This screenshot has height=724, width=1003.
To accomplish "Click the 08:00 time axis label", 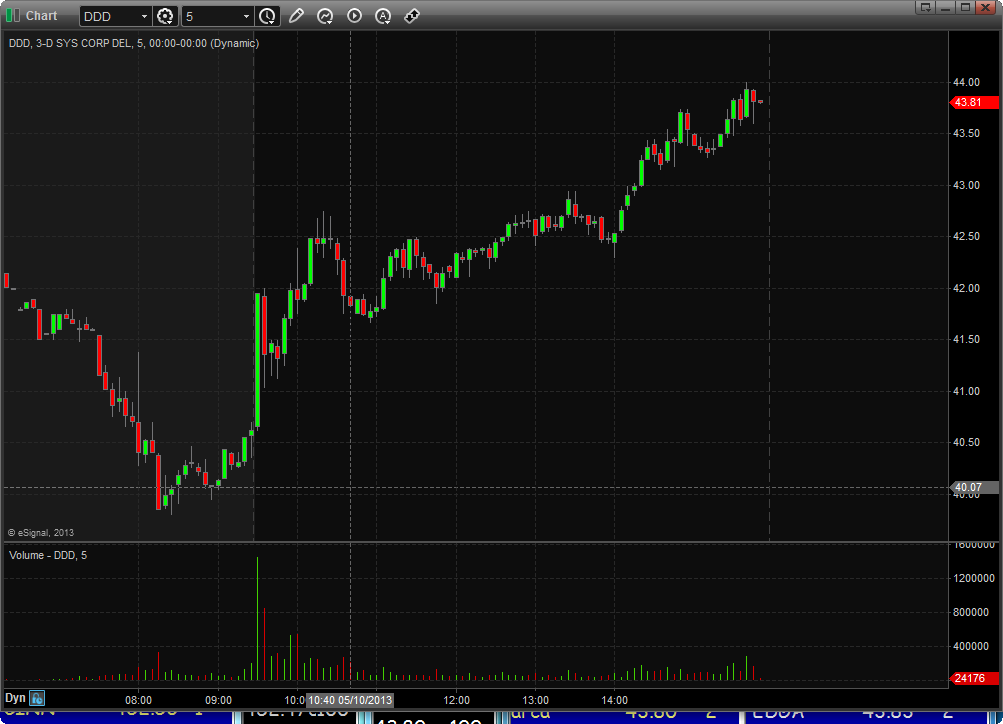I will point(138,700).
